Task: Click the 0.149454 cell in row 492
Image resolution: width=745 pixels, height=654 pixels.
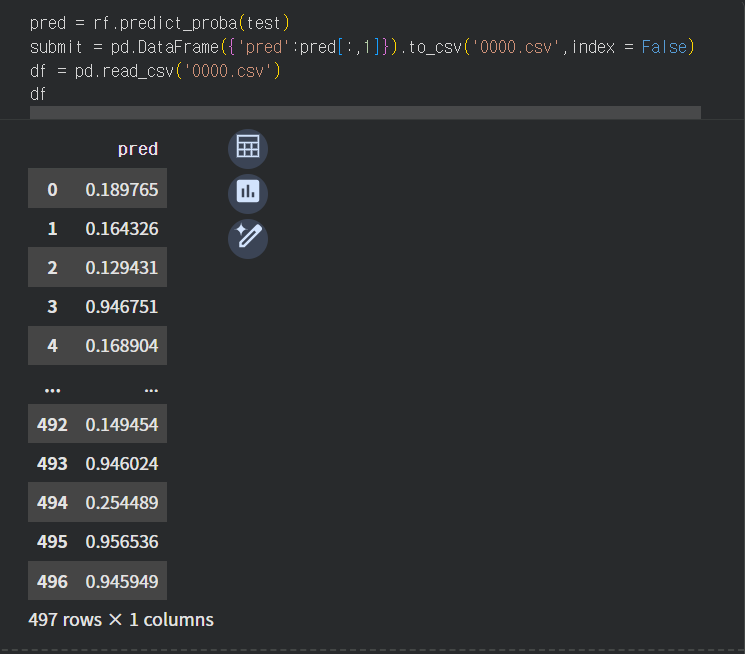Action: click(121, 425)
